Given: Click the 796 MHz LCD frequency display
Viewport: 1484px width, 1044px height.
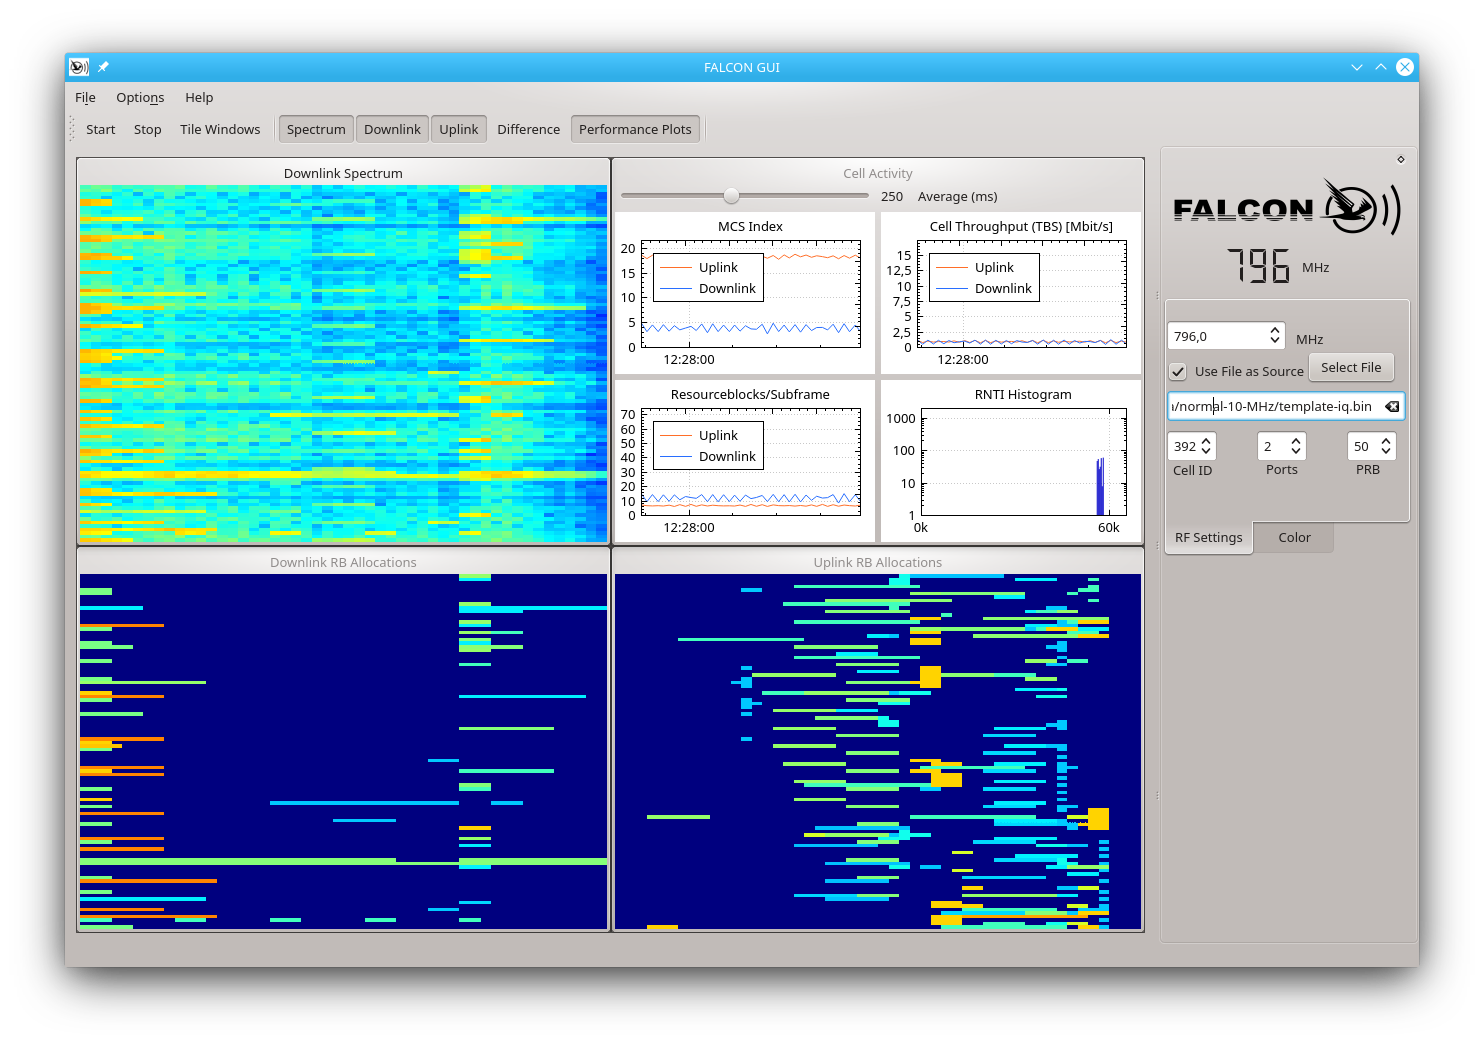Looking at the screenshot, I should (x=1258, y=266).
